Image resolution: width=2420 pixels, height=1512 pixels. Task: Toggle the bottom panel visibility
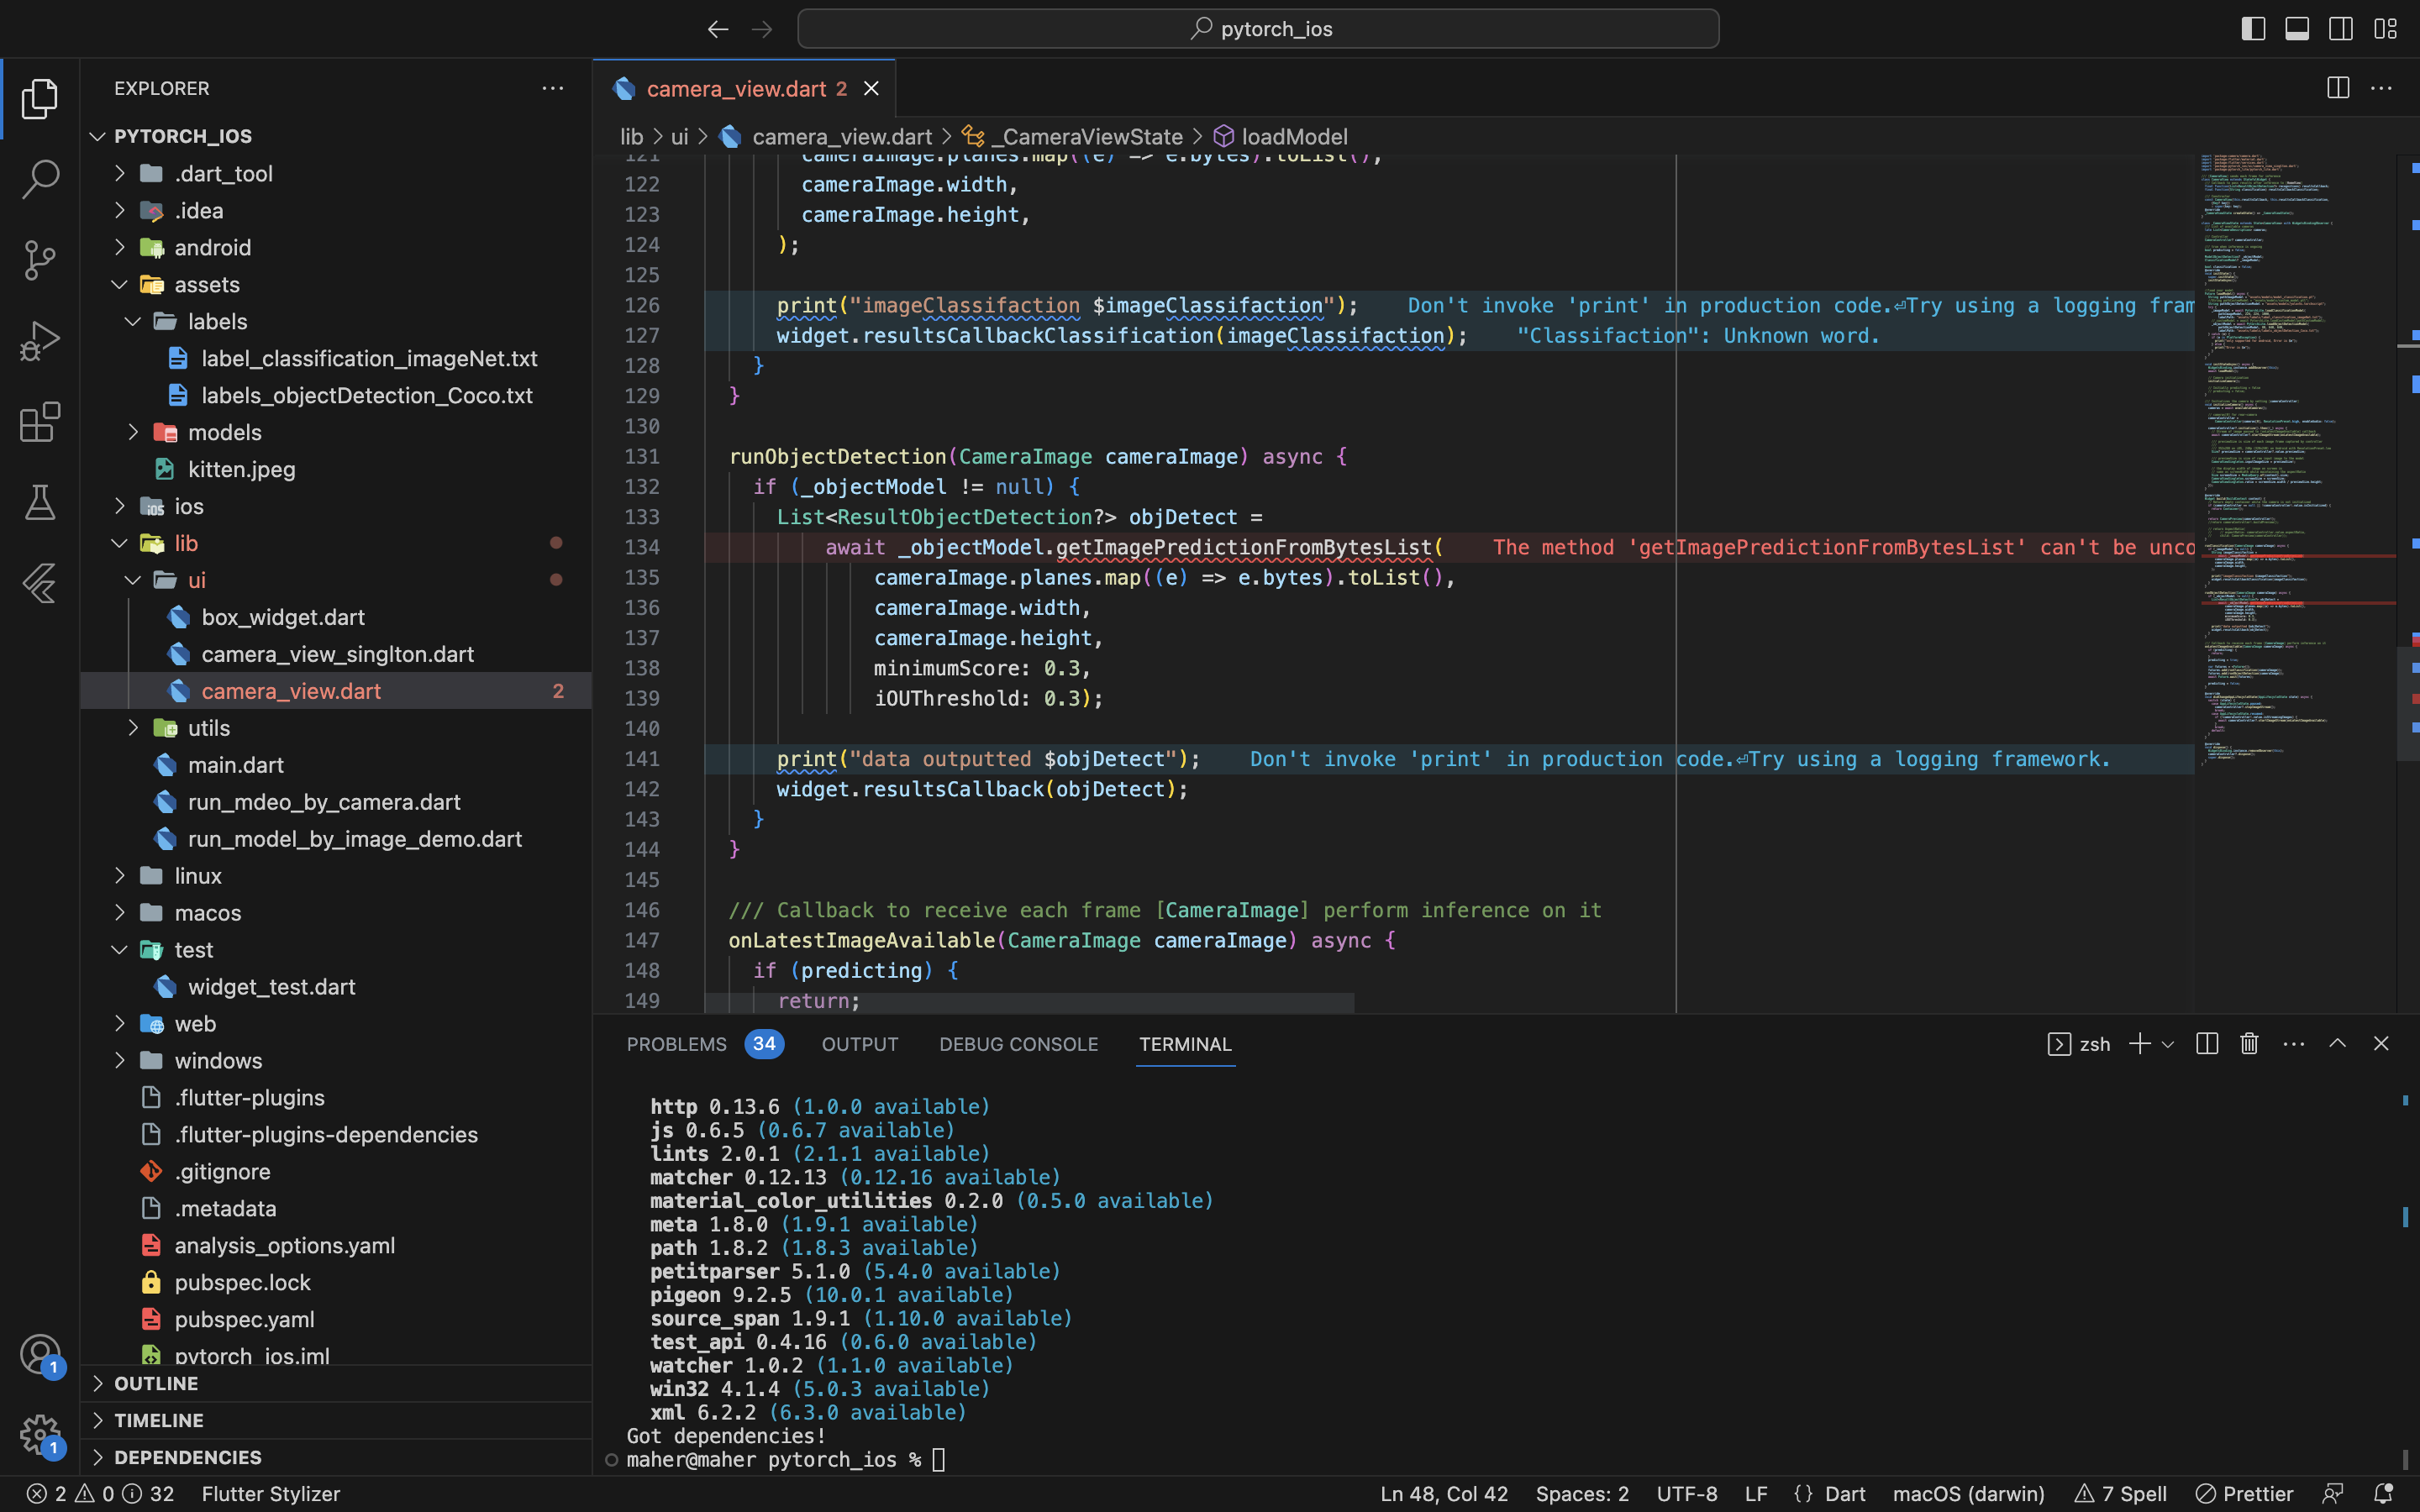[2296, 29]
